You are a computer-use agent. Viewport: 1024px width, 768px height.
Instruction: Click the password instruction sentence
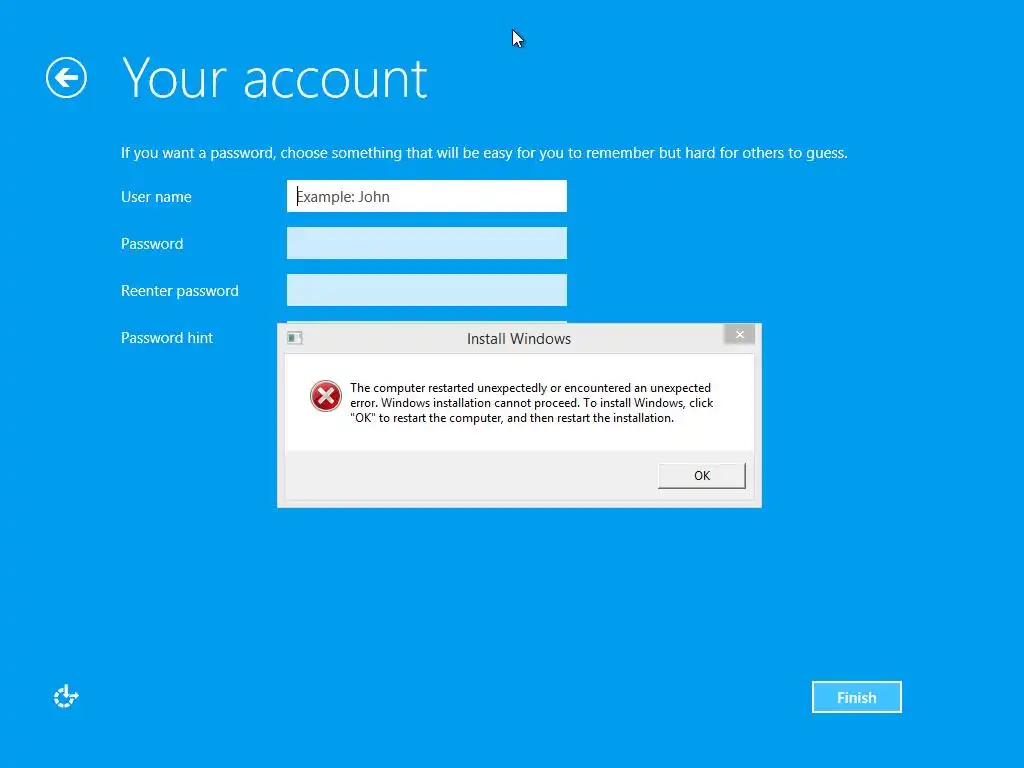coord(484,153)
